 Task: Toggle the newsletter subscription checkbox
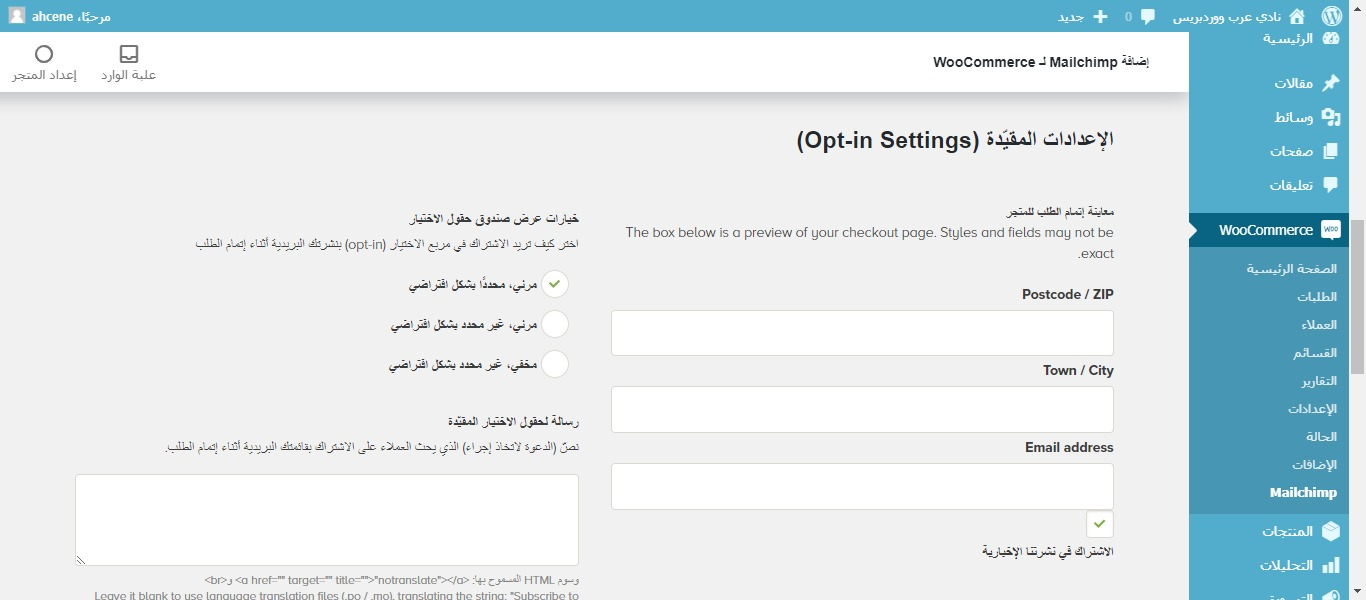point(1100,523)
